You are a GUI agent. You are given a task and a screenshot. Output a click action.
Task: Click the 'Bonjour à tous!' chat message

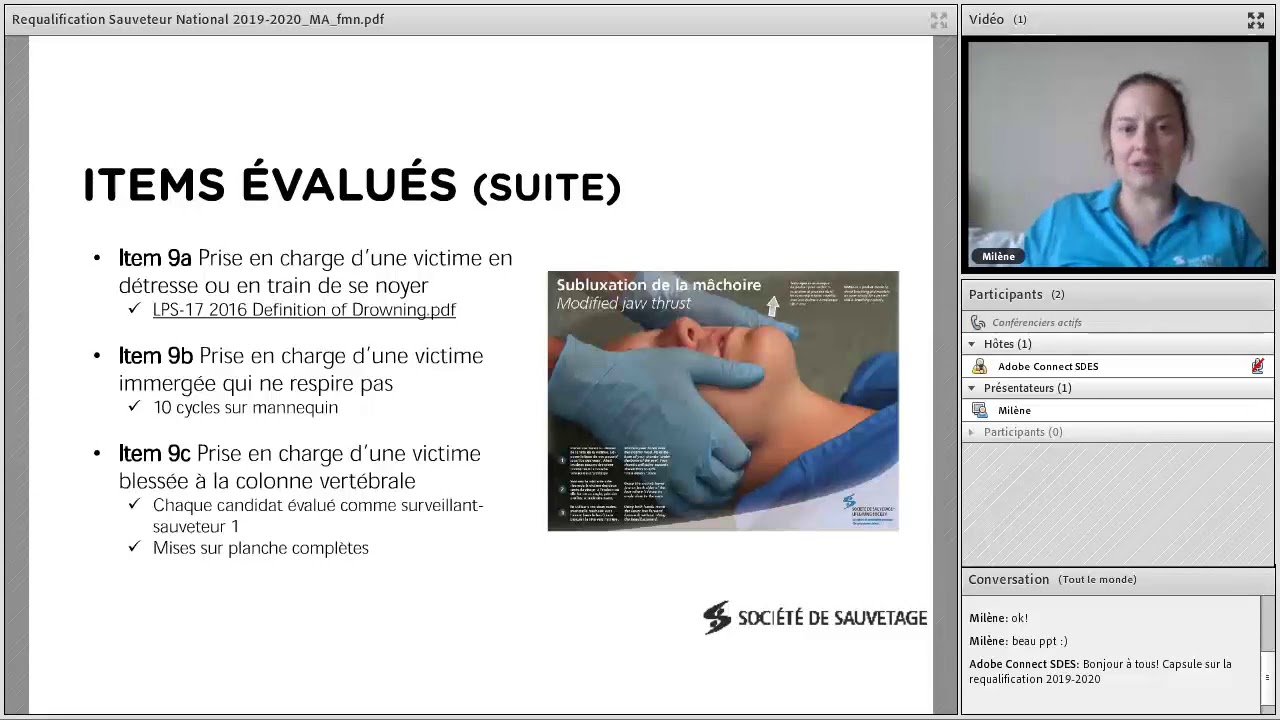tap(1100, 671)
